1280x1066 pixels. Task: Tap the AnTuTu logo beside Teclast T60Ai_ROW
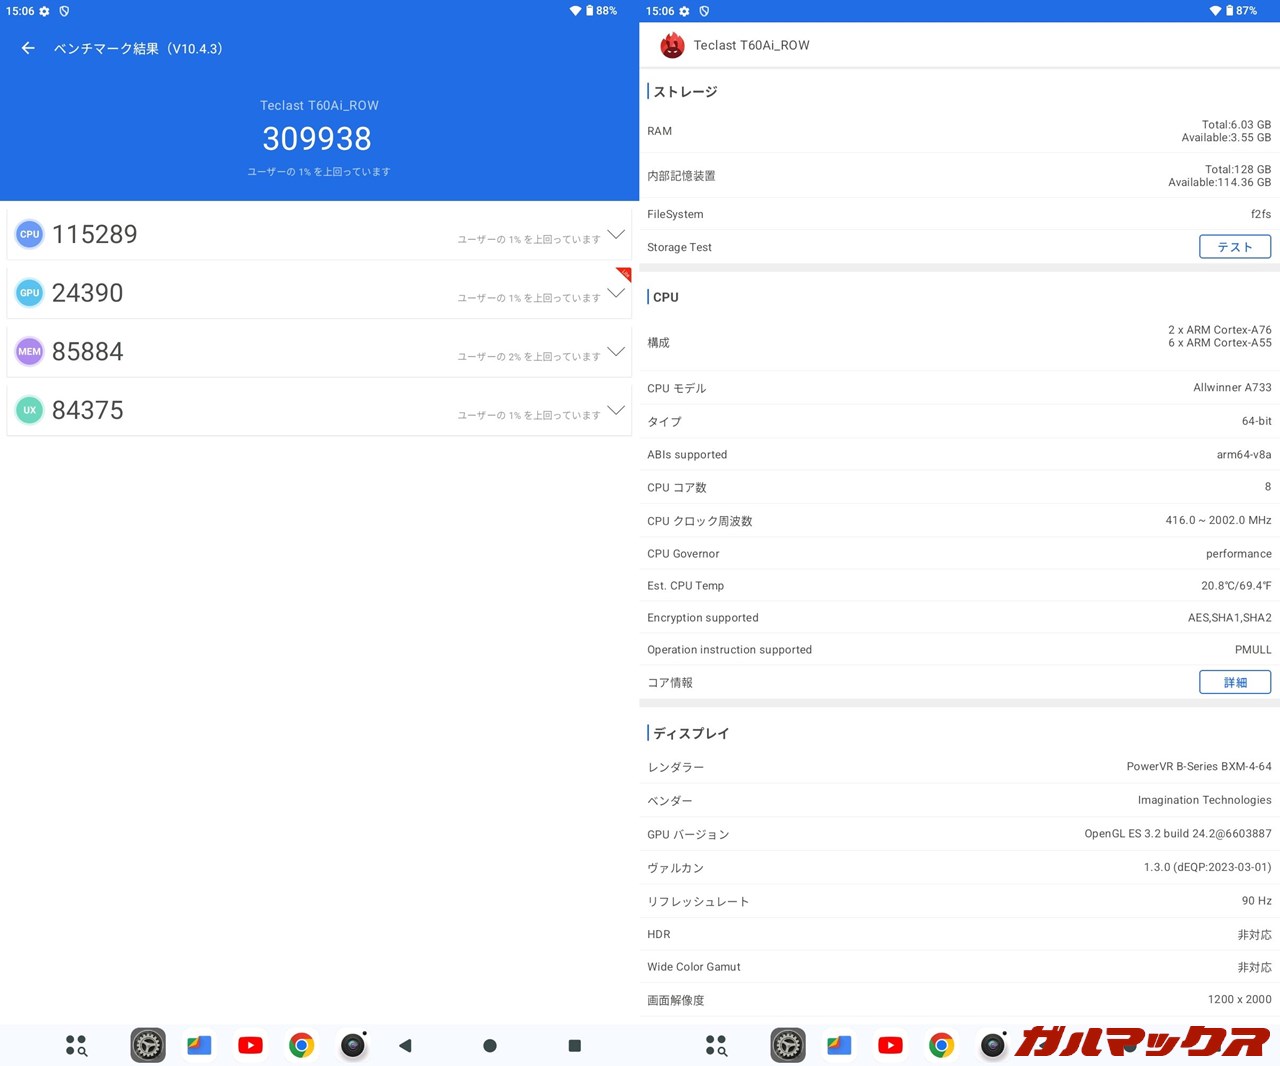click(672, 45)
